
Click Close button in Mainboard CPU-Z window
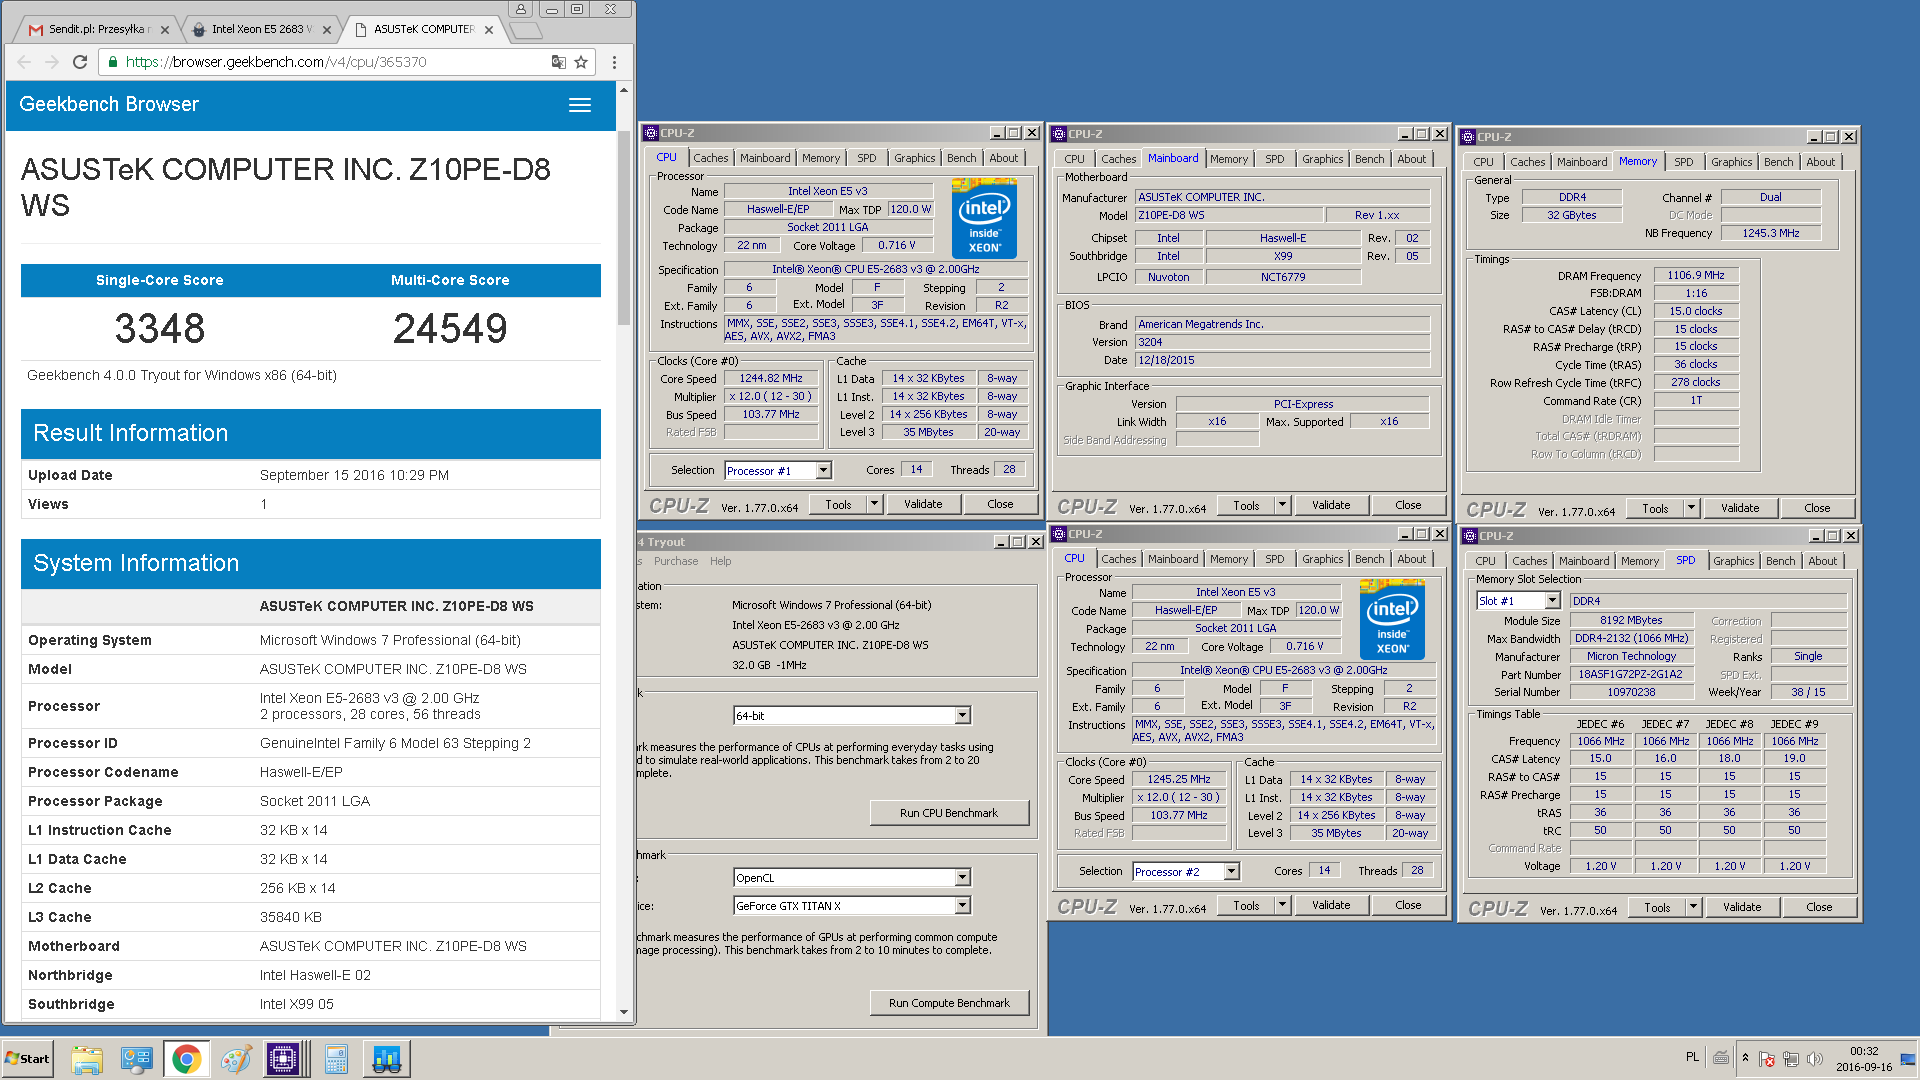pos(1408,505)
